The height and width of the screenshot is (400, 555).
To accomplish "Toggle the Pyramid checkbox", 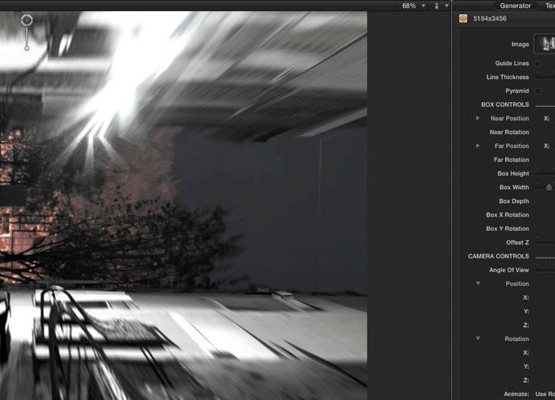I will 538,91.
